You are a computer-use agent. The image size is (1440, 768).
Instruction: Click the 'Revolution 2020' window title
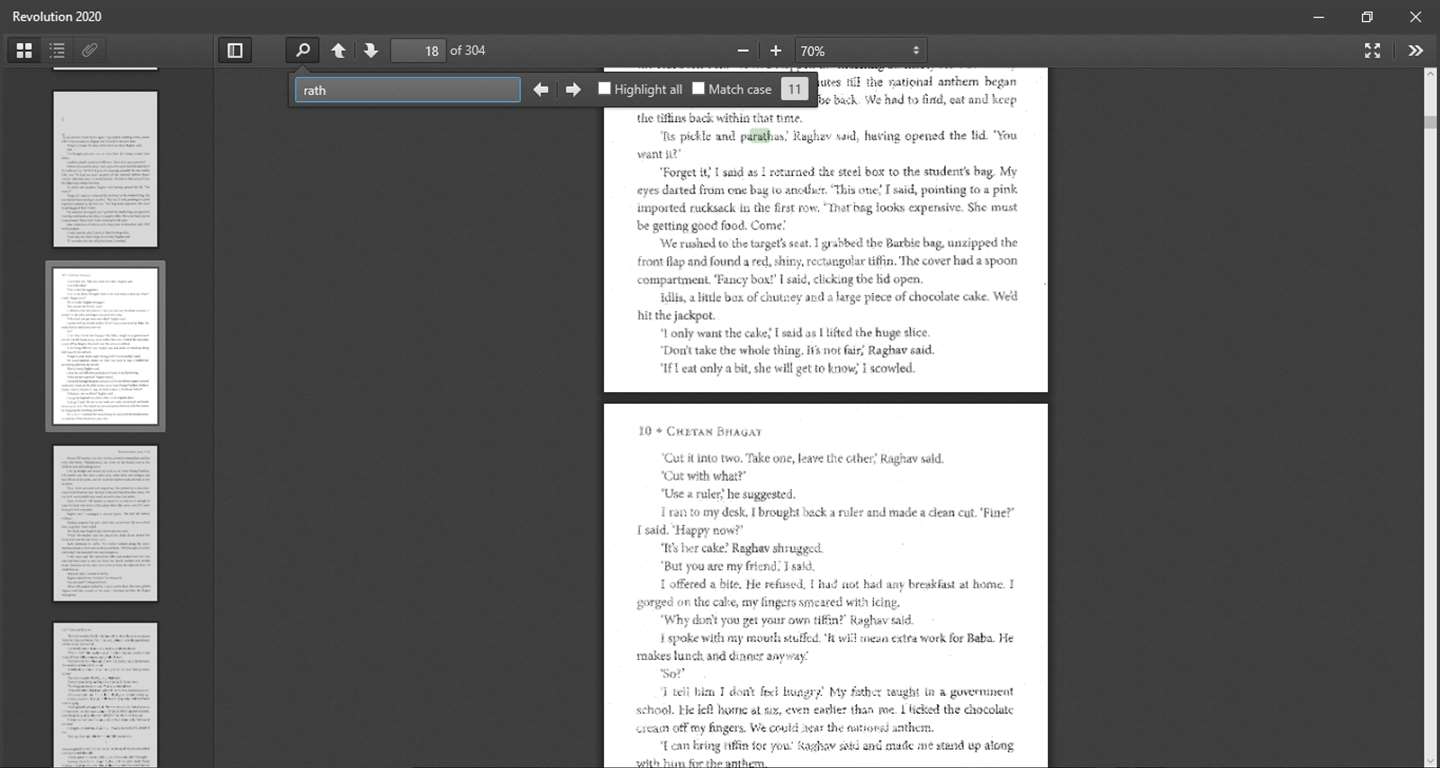(57, 16)
